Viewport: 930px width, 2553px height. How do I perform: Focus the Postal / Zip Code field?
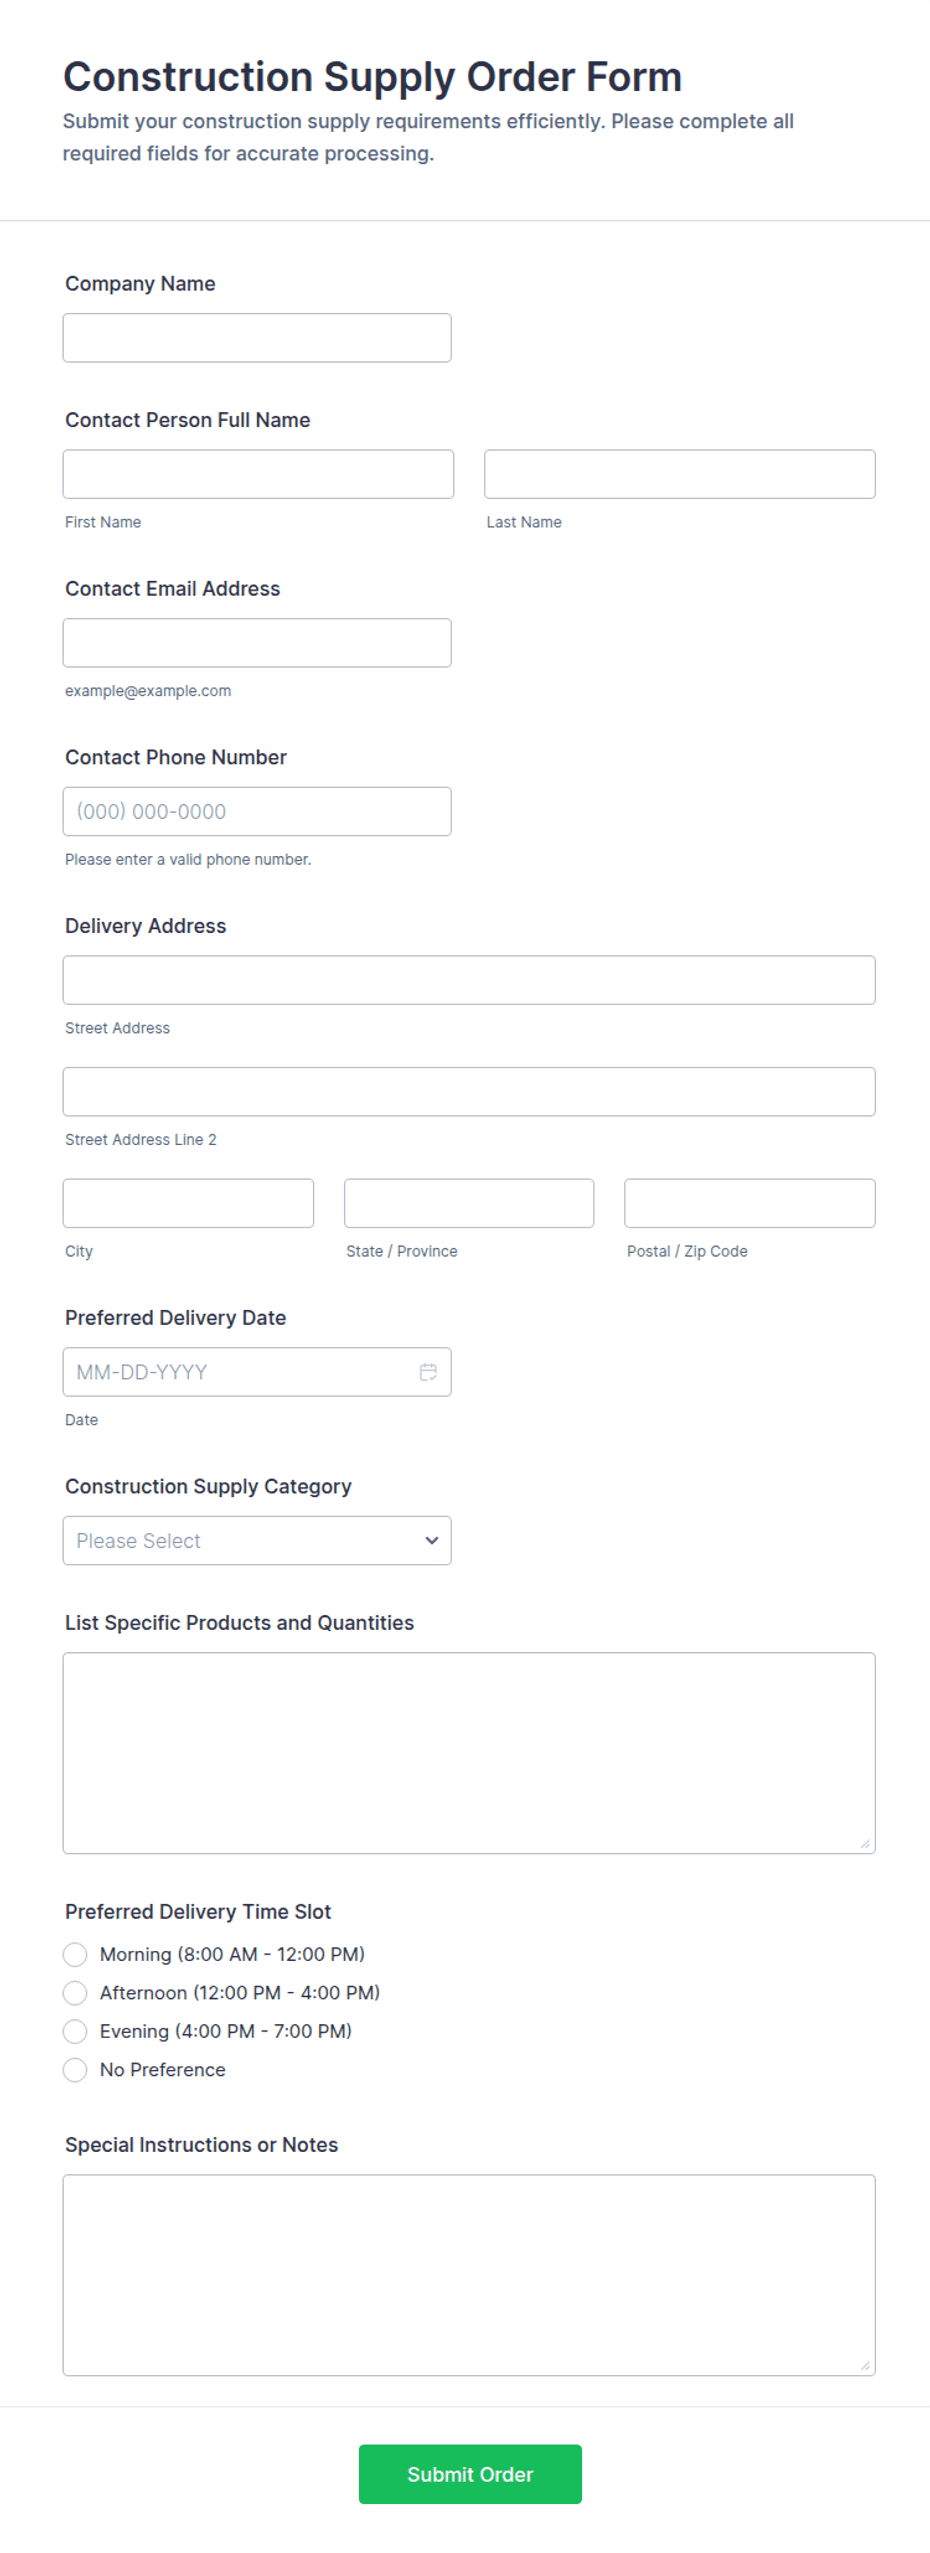(750, 1203)
